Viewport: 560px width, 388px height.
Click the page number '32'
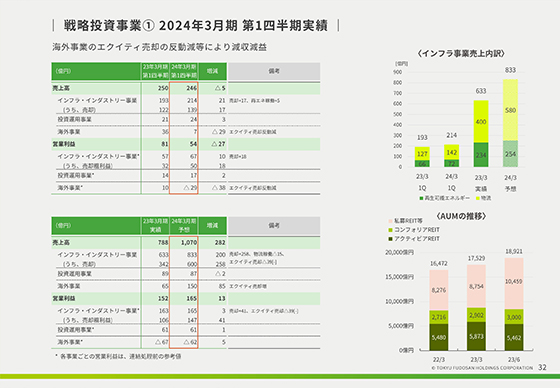click(x=542, y=368)
